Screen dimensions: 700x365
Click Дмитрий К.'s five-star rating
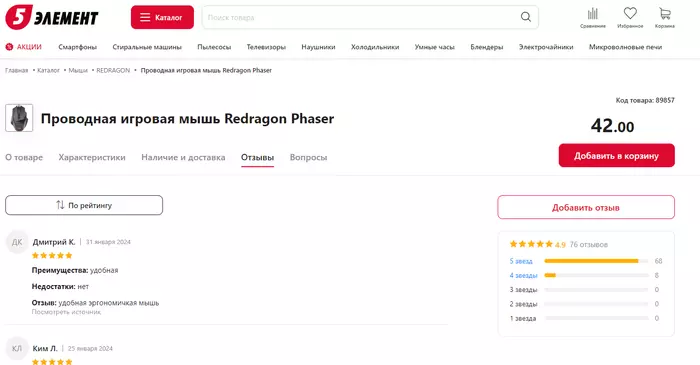52,256
